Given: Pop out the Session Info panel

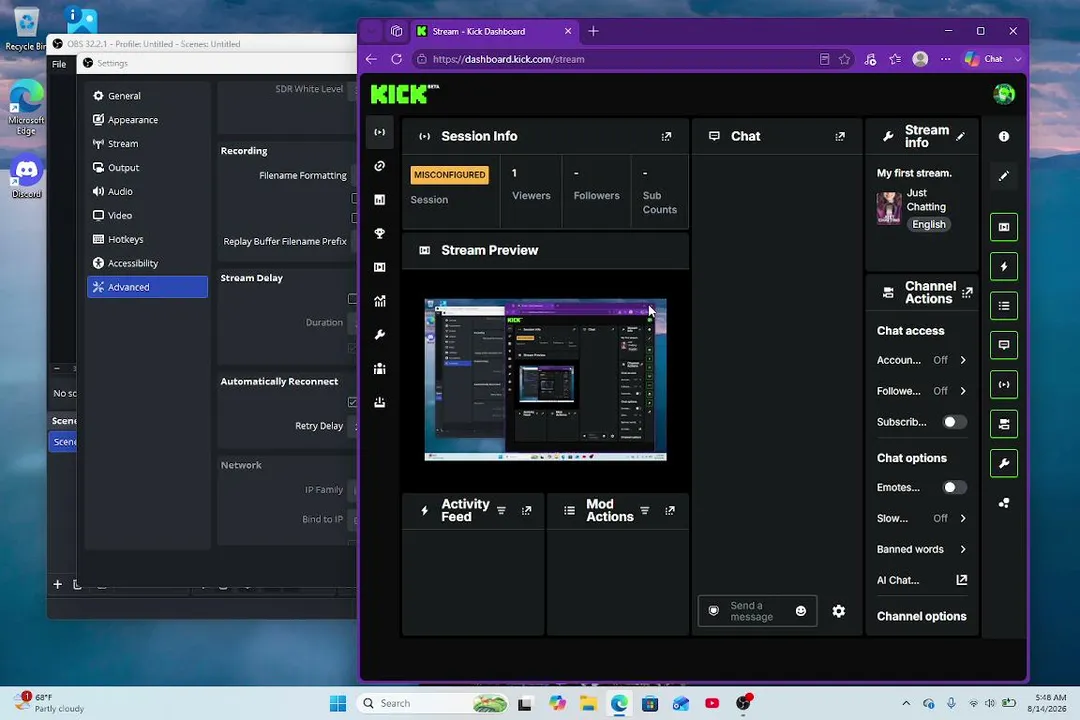Looking at the screenshot, I should tap(666, 136).
